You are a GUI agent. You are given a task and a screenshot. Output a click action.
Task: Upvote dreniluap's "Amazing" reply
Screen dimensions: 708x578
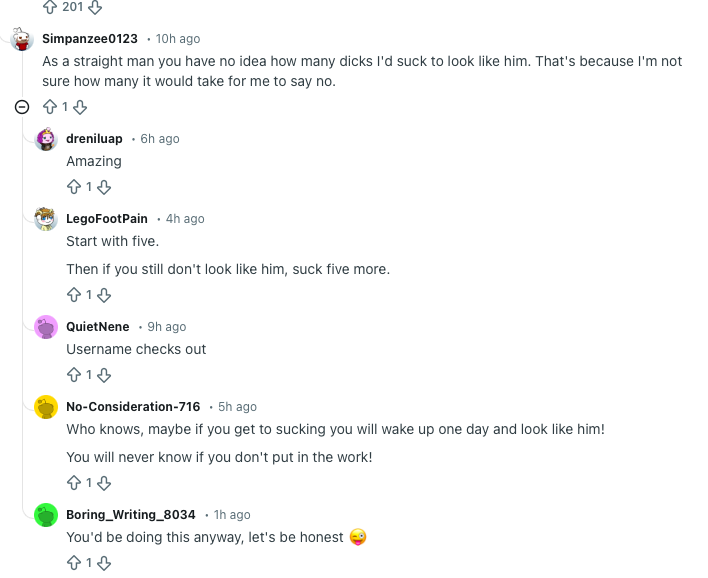click(x=73, y=186)
